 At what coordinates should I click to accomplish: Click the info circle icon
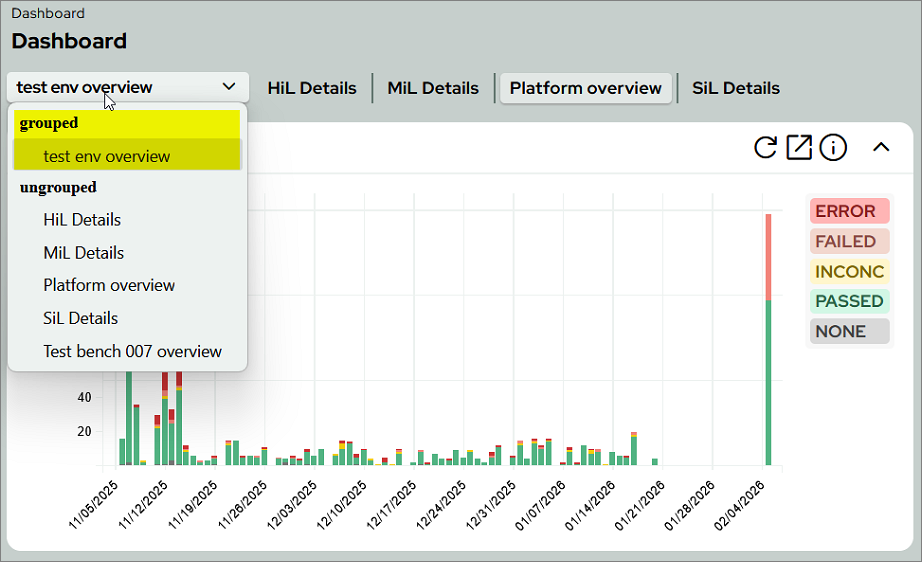point(833,148)
